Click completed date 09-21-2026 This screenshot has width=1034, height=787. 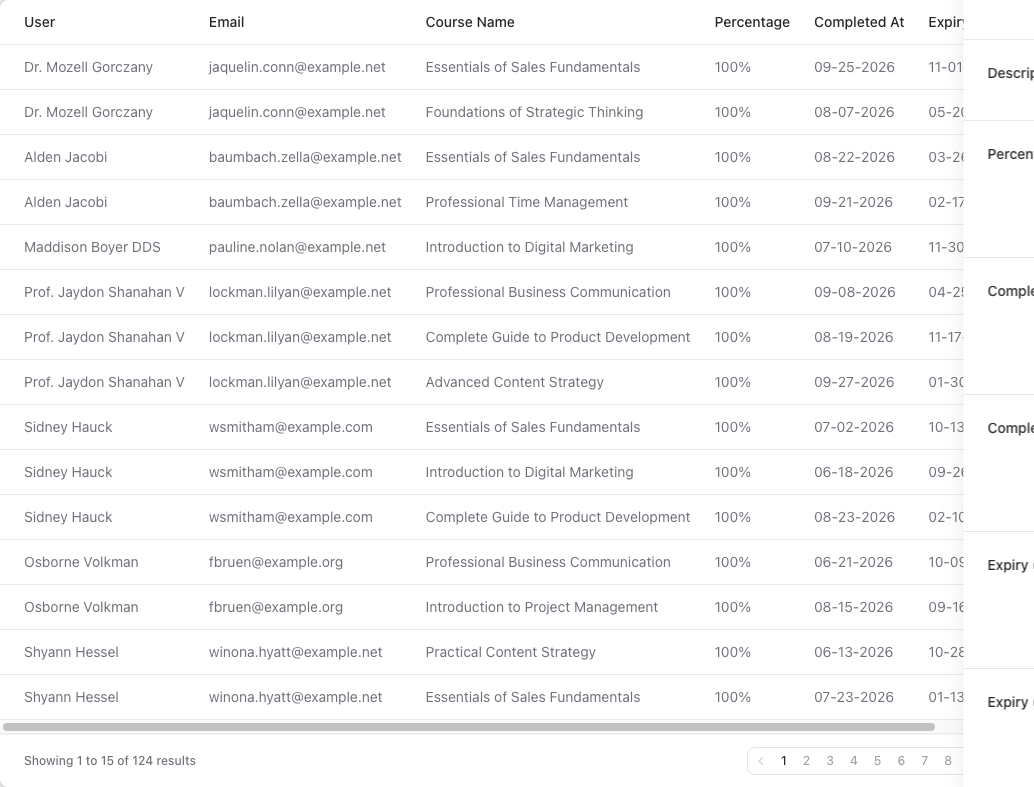853,202
